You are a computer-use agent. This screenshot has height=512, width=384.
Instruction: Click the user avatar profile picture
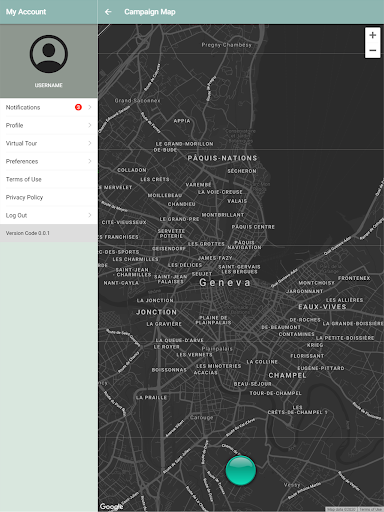(x=49, y=54)
